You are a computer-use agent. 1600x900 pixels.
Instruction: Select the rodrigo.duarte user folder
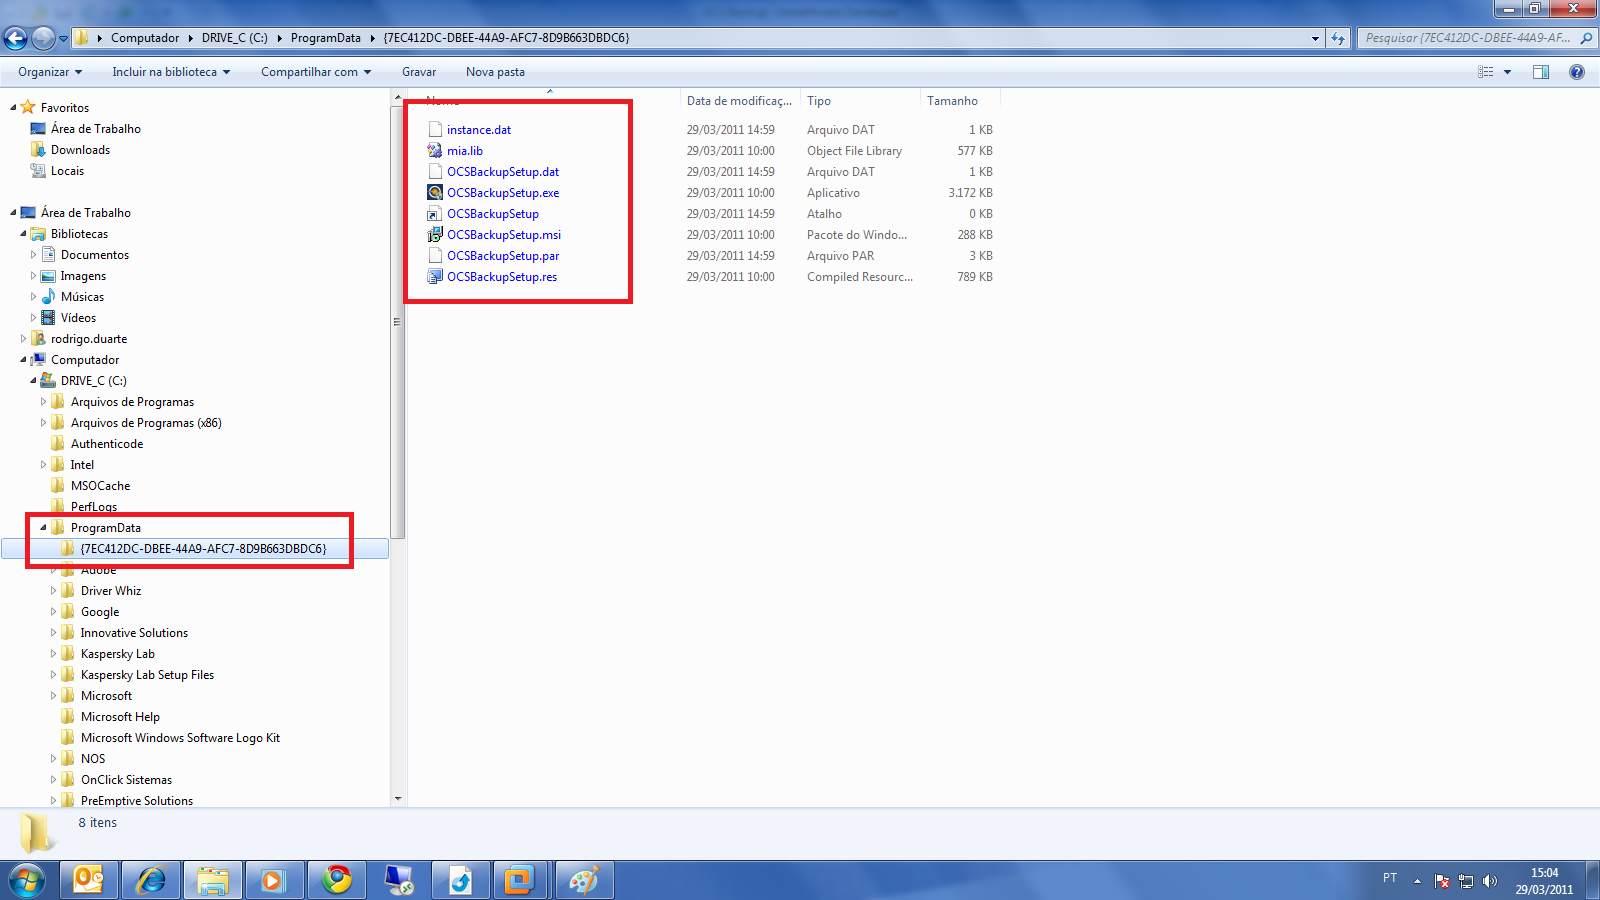click(89, 339)
